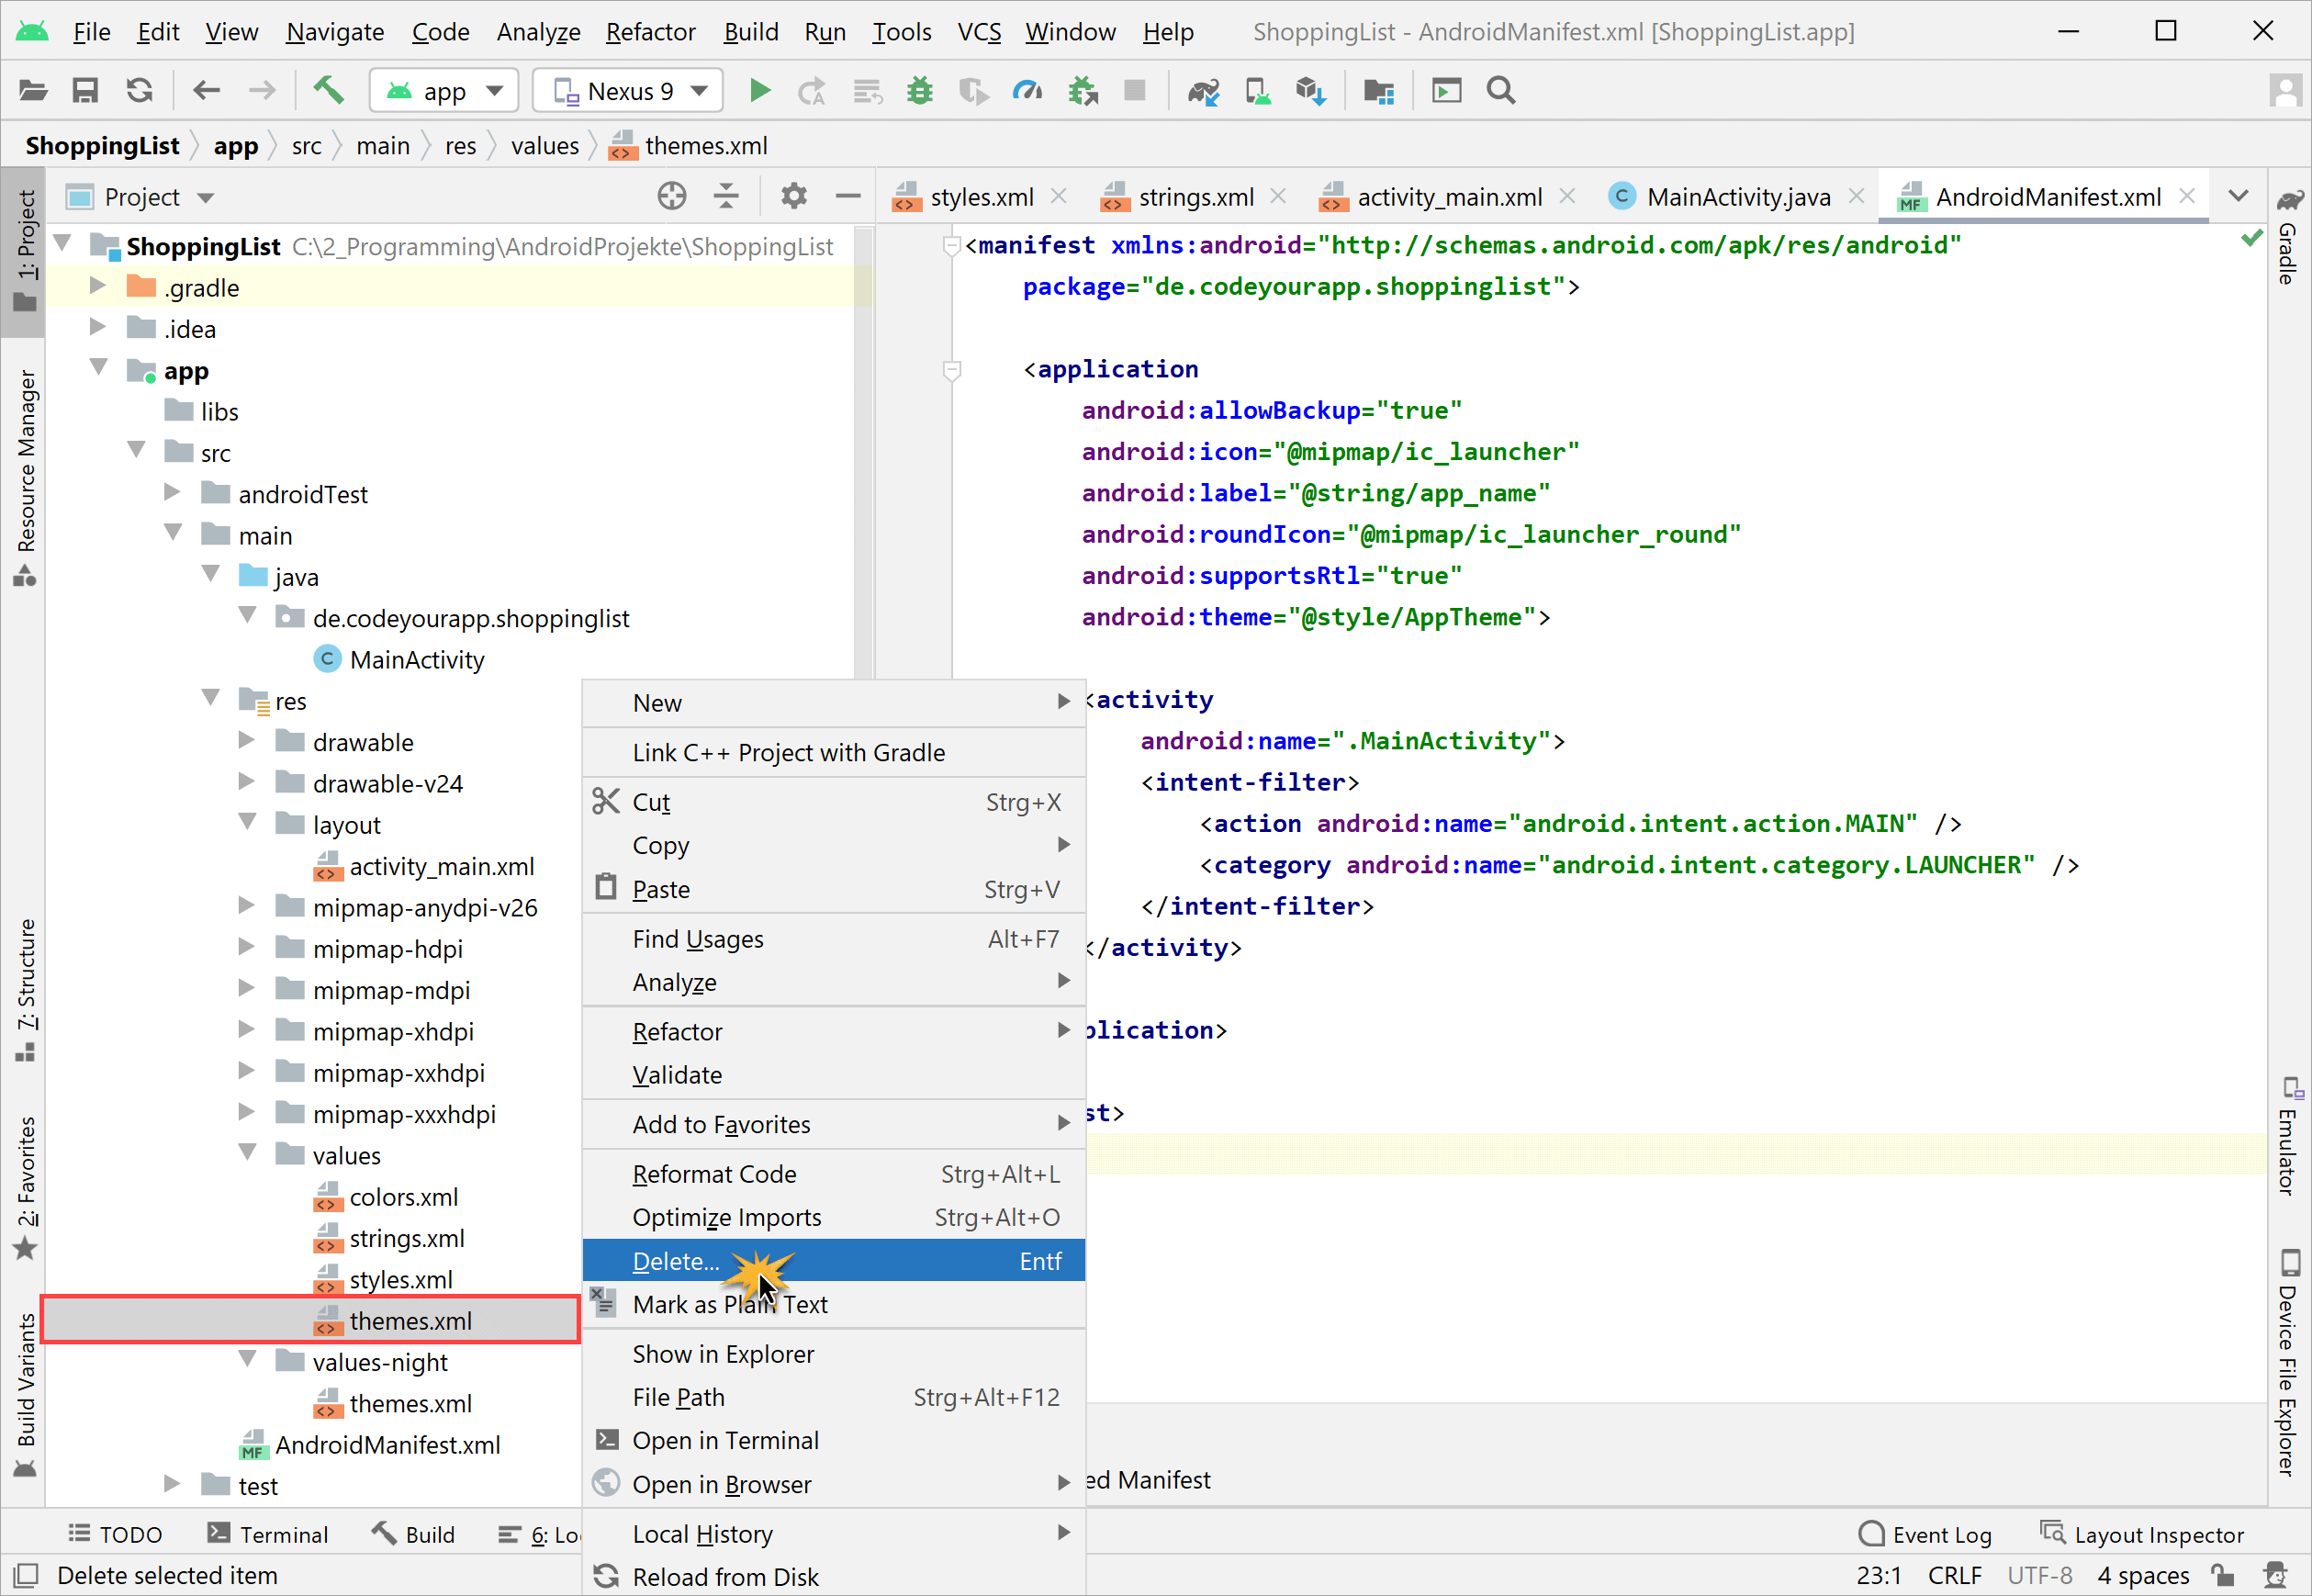Click the Open folder toolbar icon

(x=33, y=91)
